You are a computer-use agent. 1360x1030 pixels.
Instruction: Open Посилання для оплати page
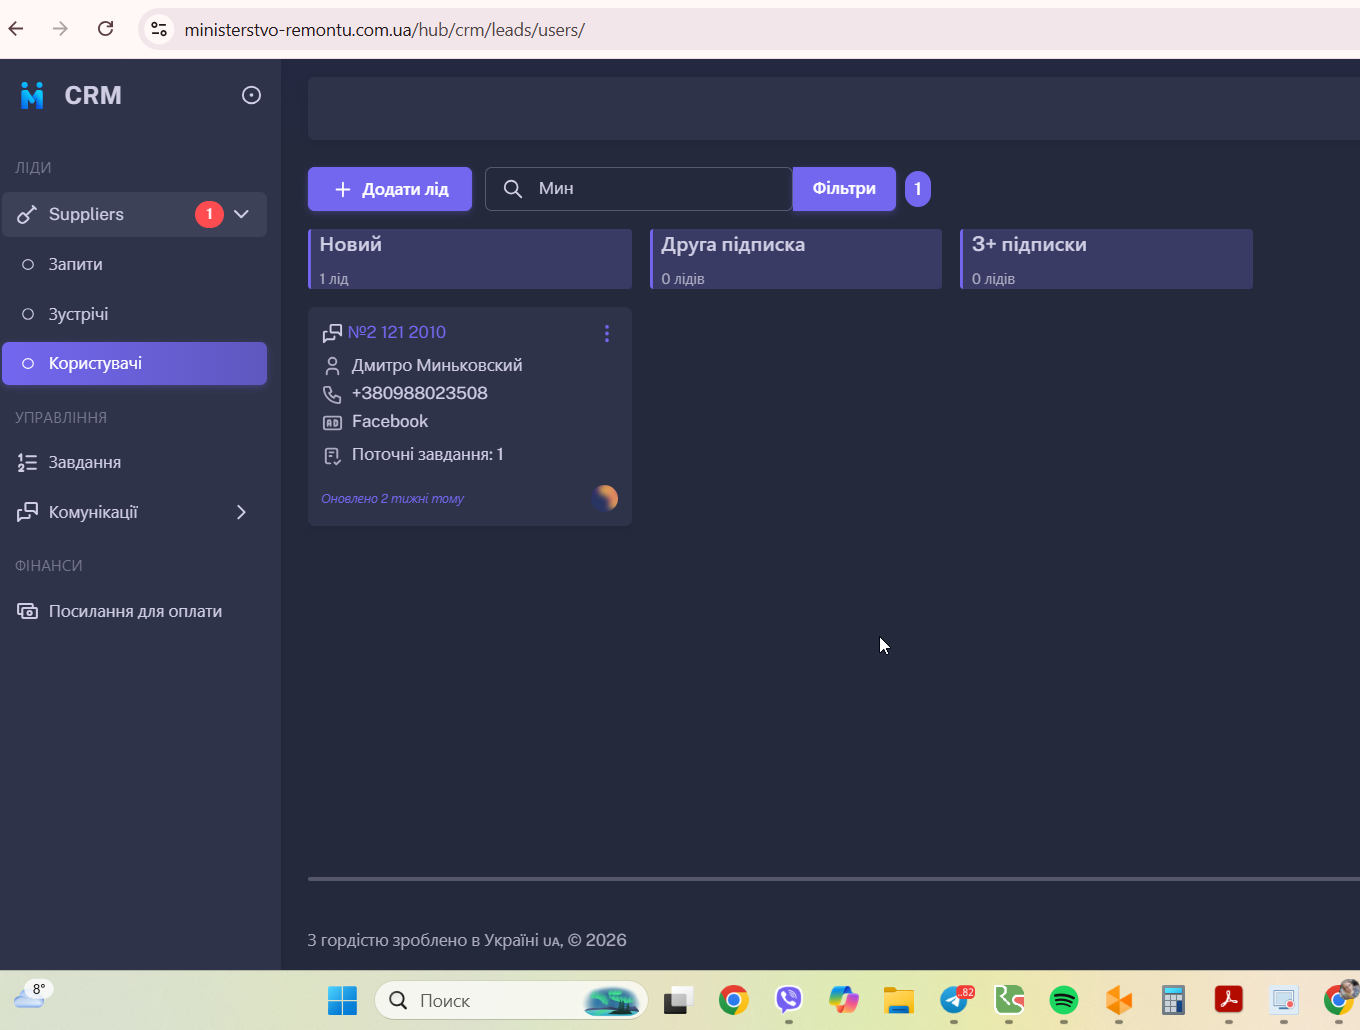pos(134,611)
